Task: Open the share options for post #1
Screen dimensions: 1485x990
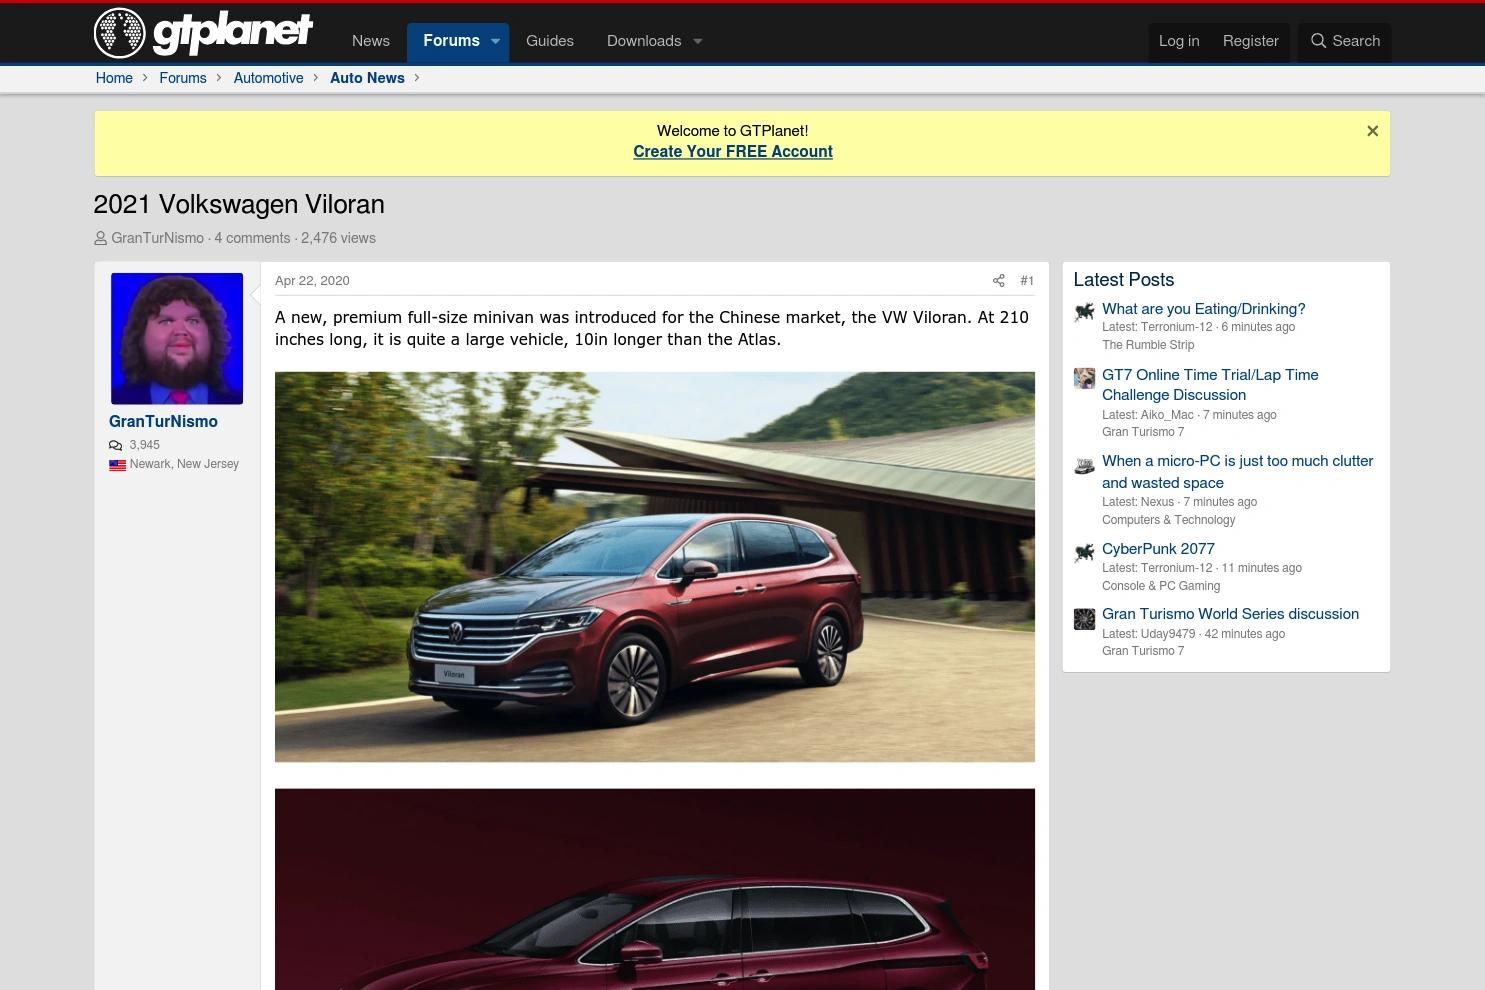Action: point(998,281)
